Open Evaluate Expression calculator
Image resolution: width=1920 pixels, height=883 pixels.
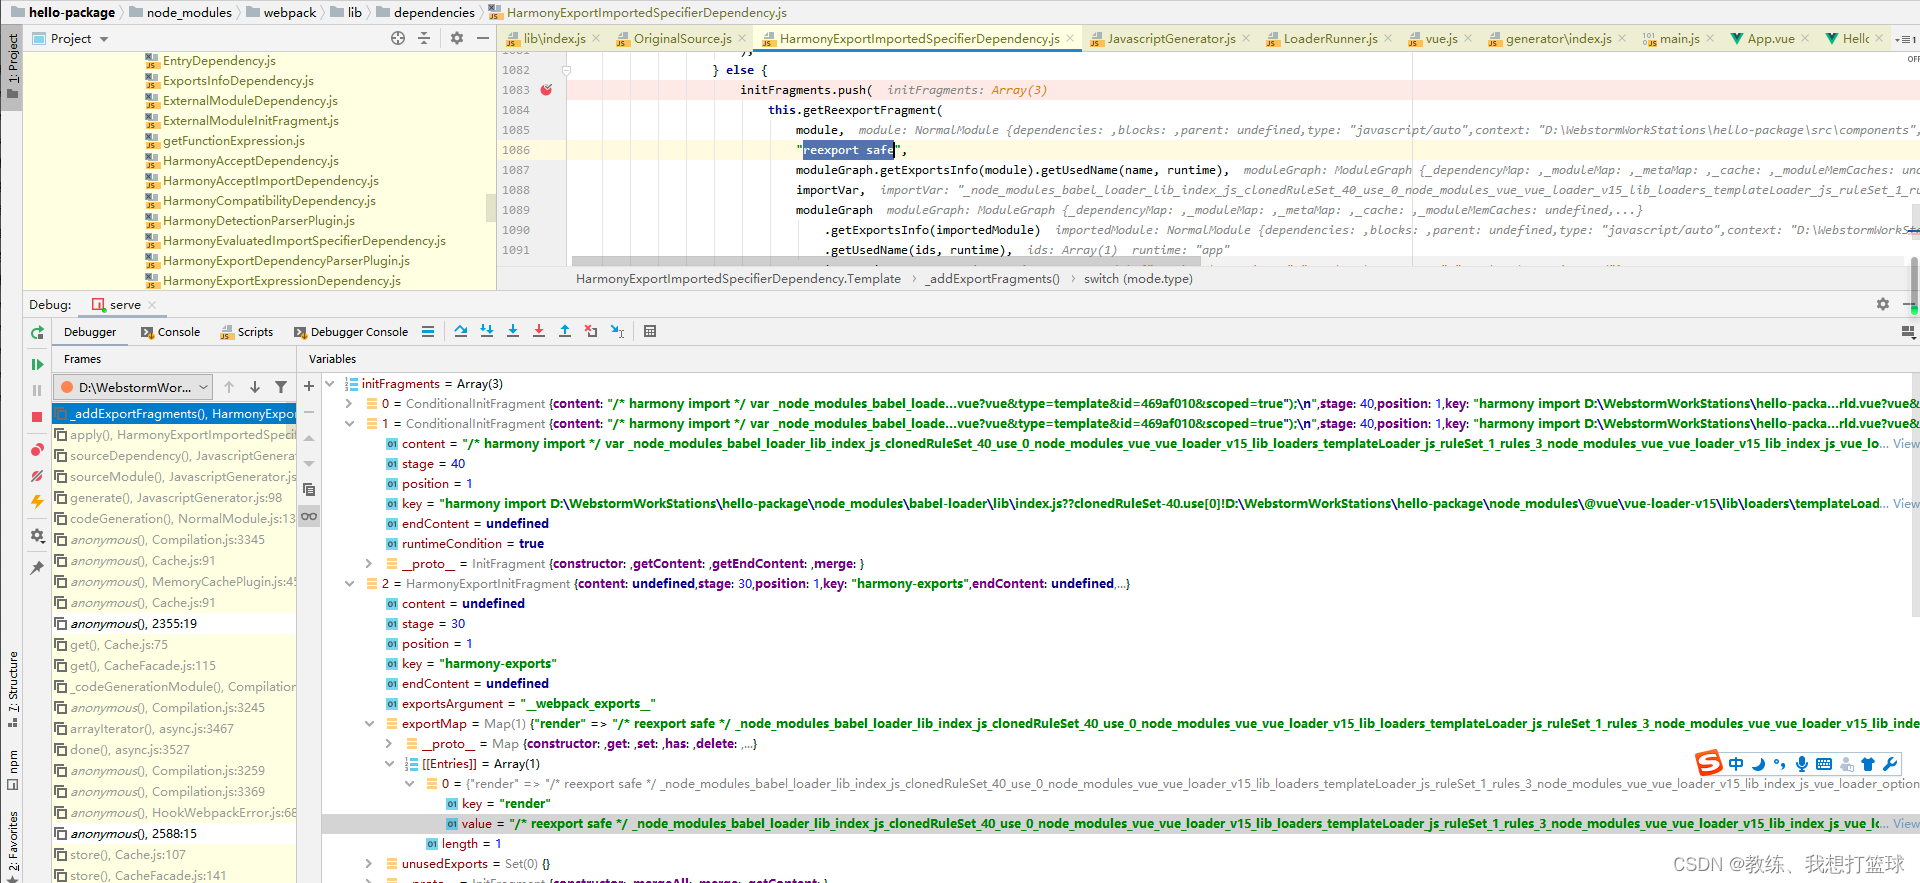tap(650, 331)
